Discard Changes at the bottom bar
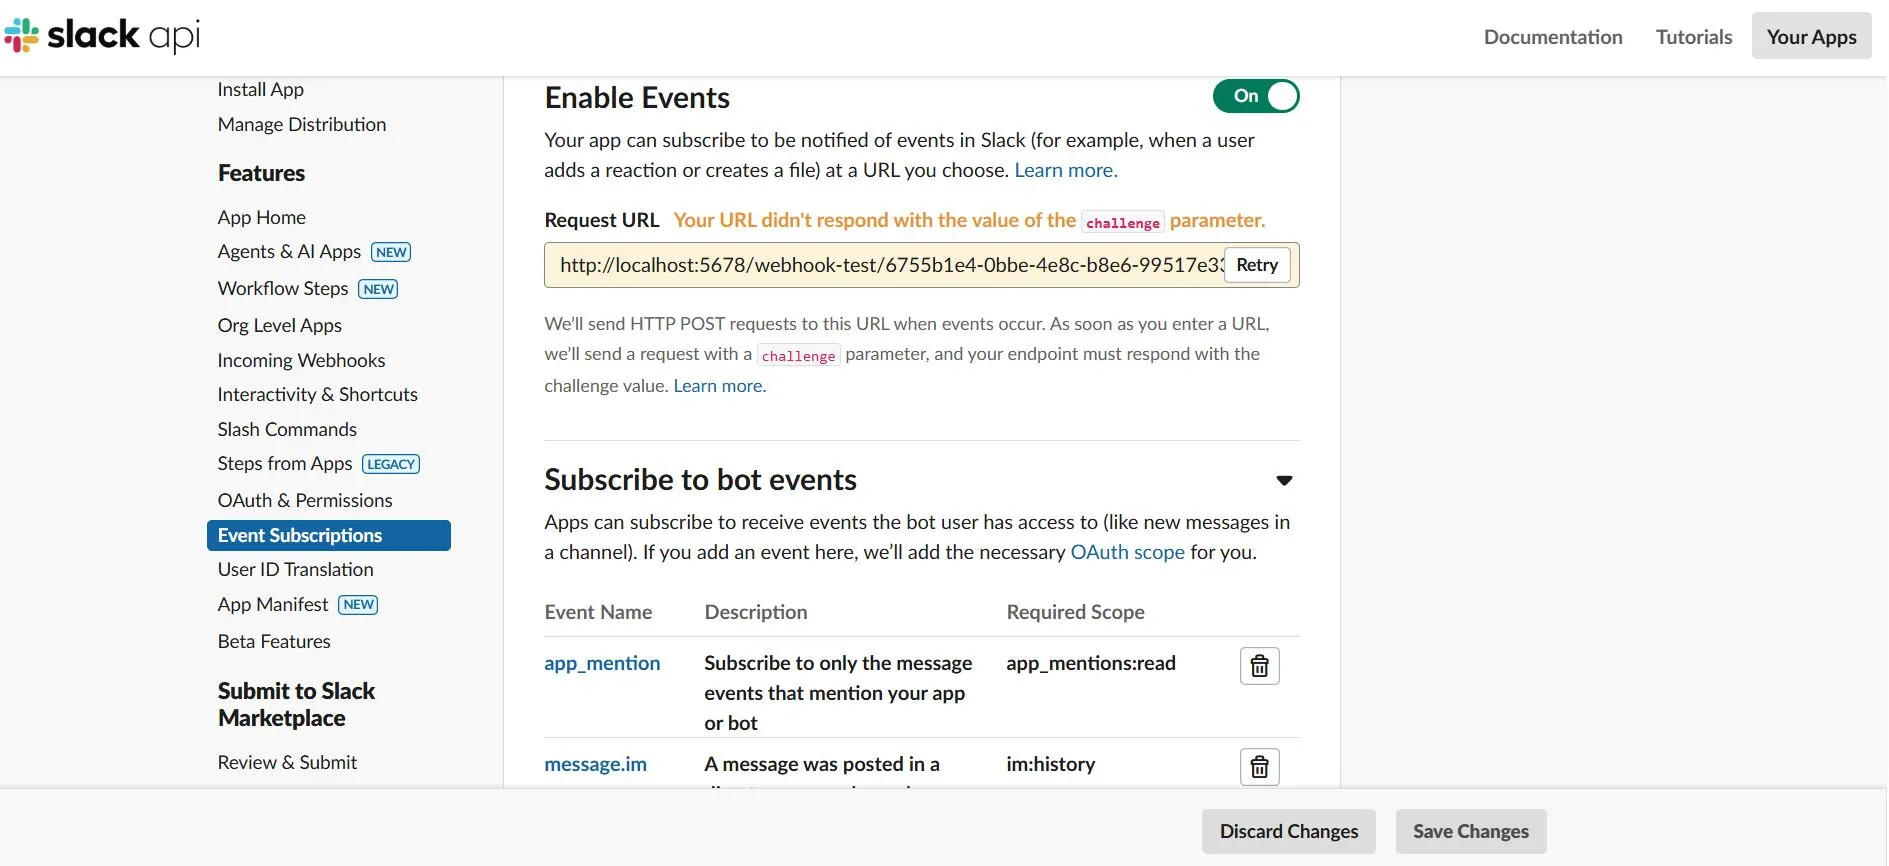This screenshot has height=866, width=1889. tap(1289, 831)
